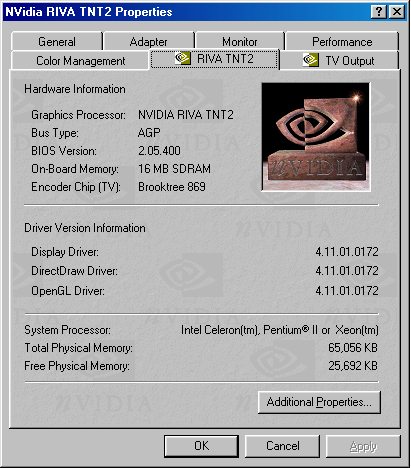Click the NVIDIA icon on TV Output tab
Screen dimensions: 411x468
coord(310,60)
